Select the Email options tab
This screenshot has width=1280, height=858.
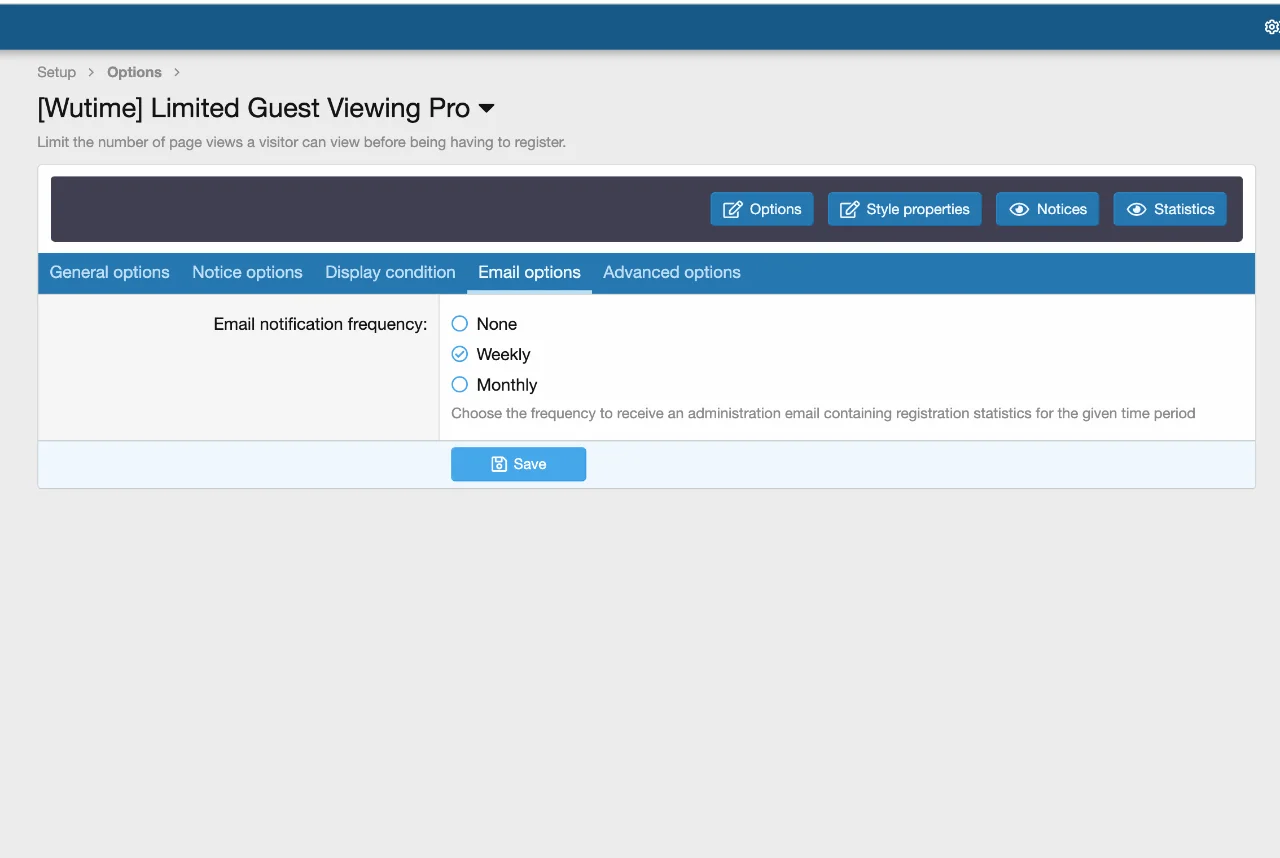(x=529, y=272)
